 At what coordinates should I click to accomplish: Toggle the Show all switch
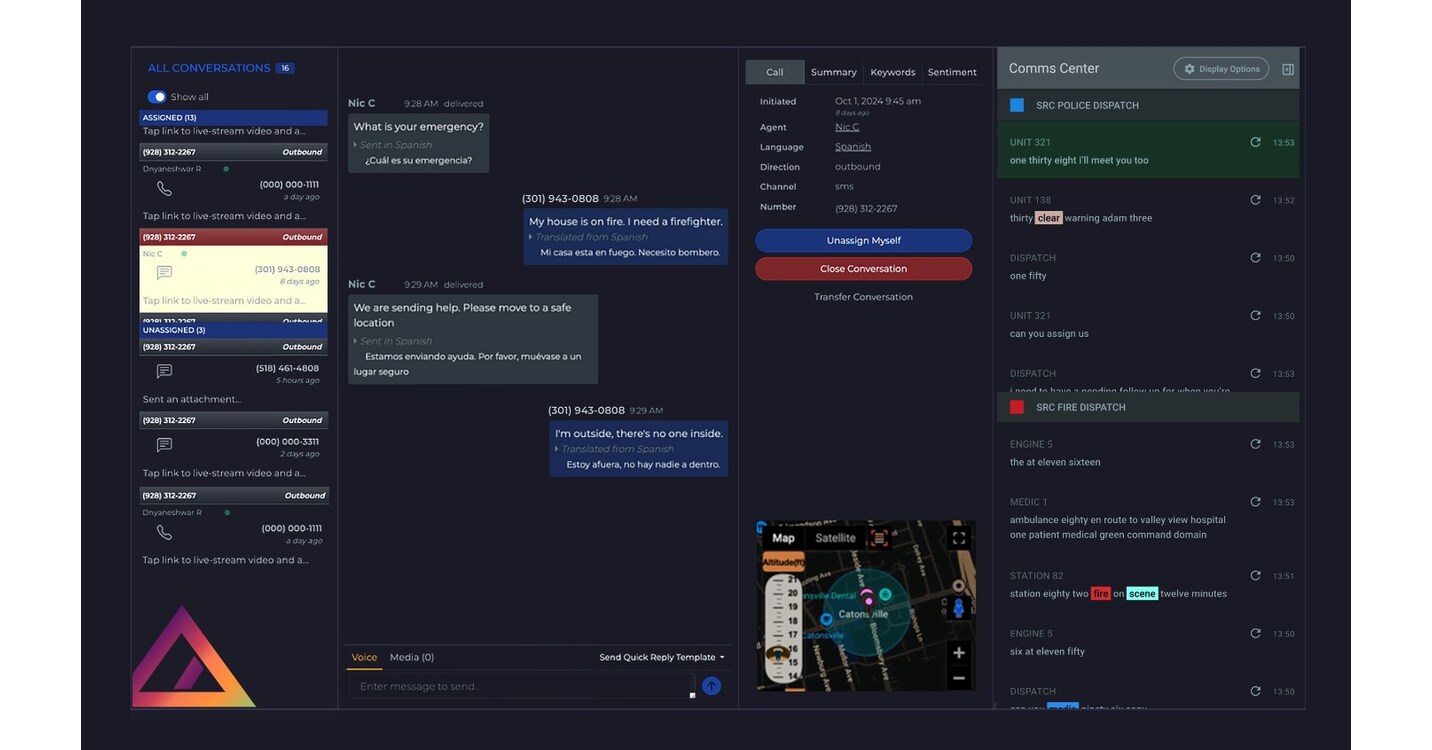coord(157,97)
